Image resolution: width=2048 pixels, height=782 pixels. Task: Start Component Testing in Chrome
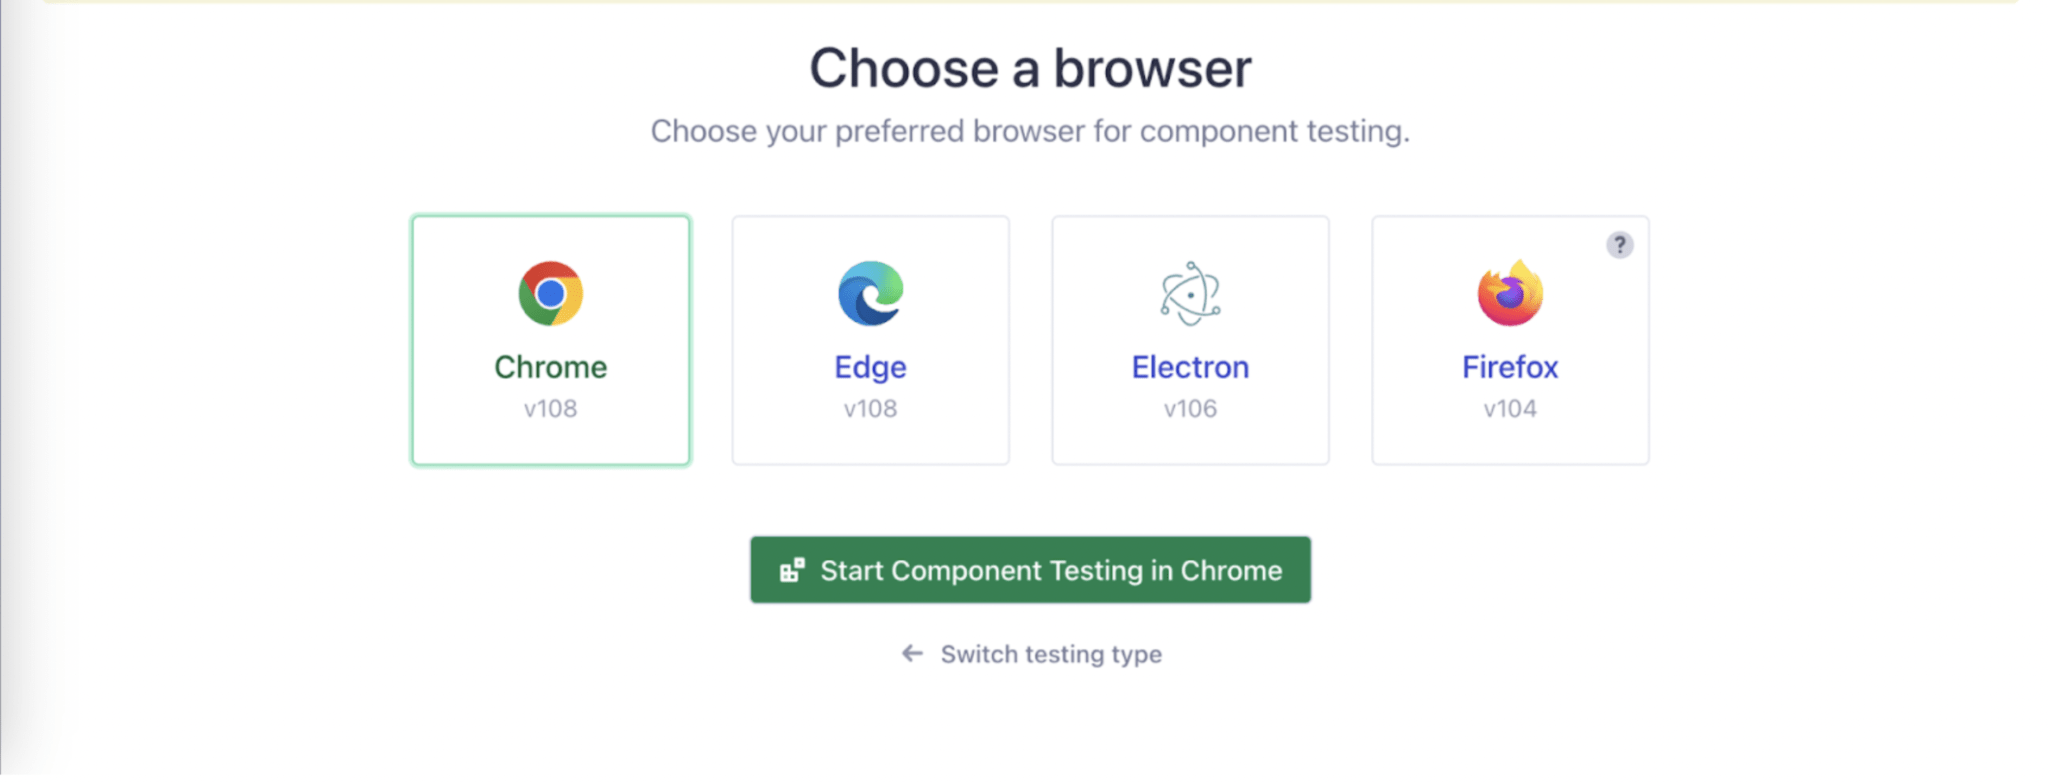(x=1030, y=570)
